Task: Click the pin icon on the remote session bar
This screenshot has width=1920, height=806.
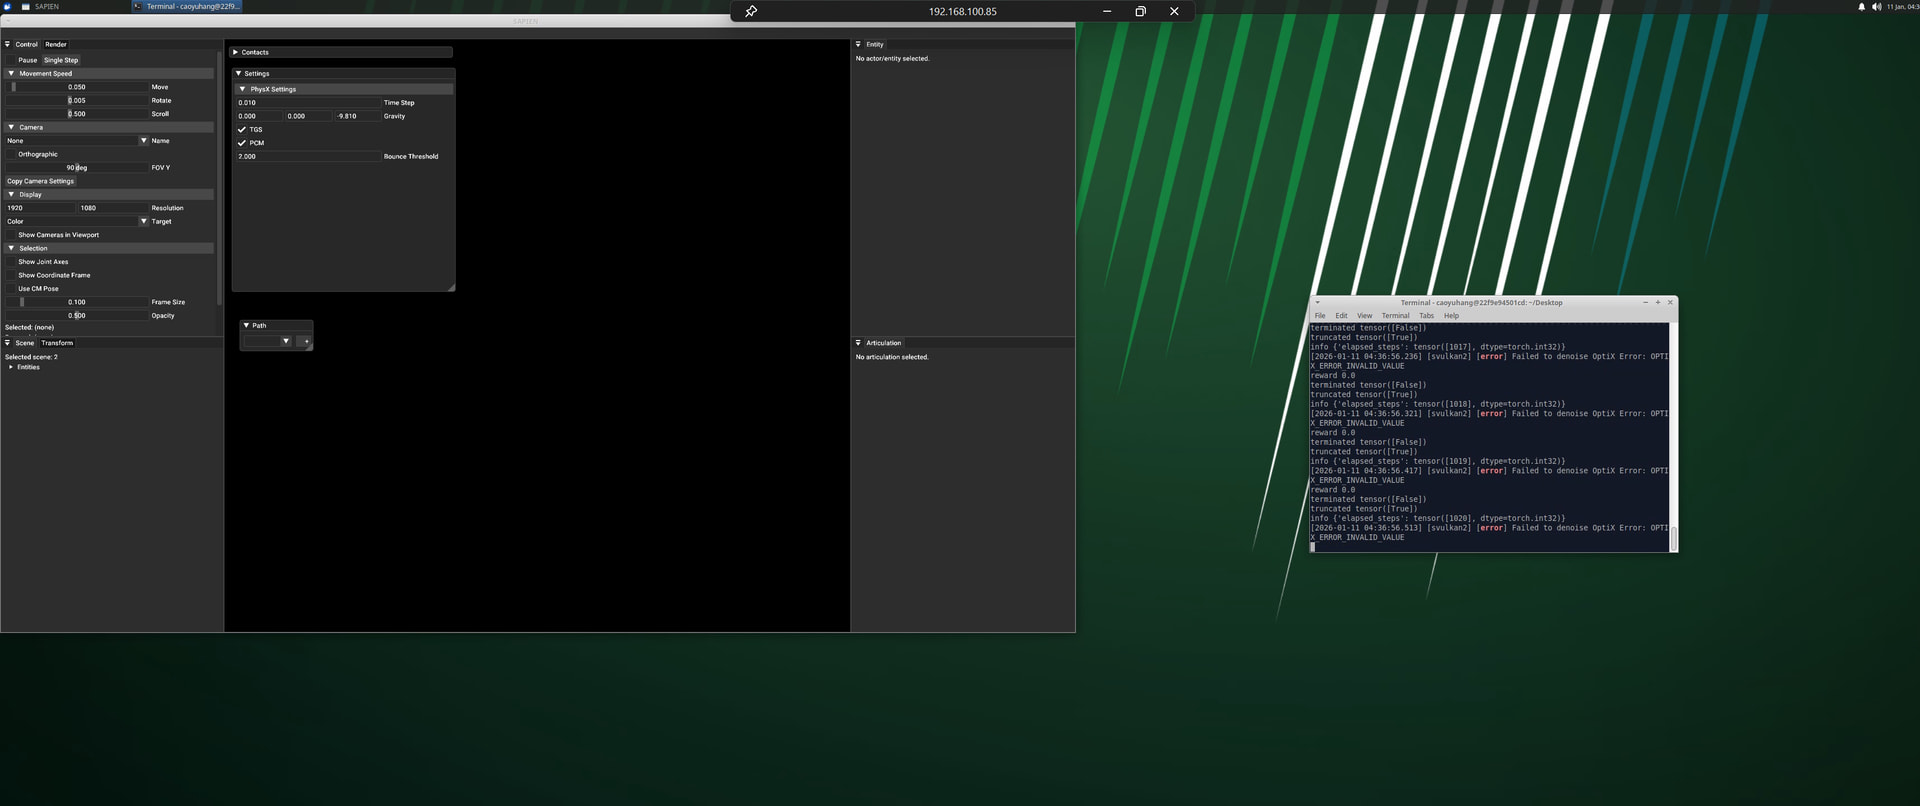Action: (x=751, y=11)
